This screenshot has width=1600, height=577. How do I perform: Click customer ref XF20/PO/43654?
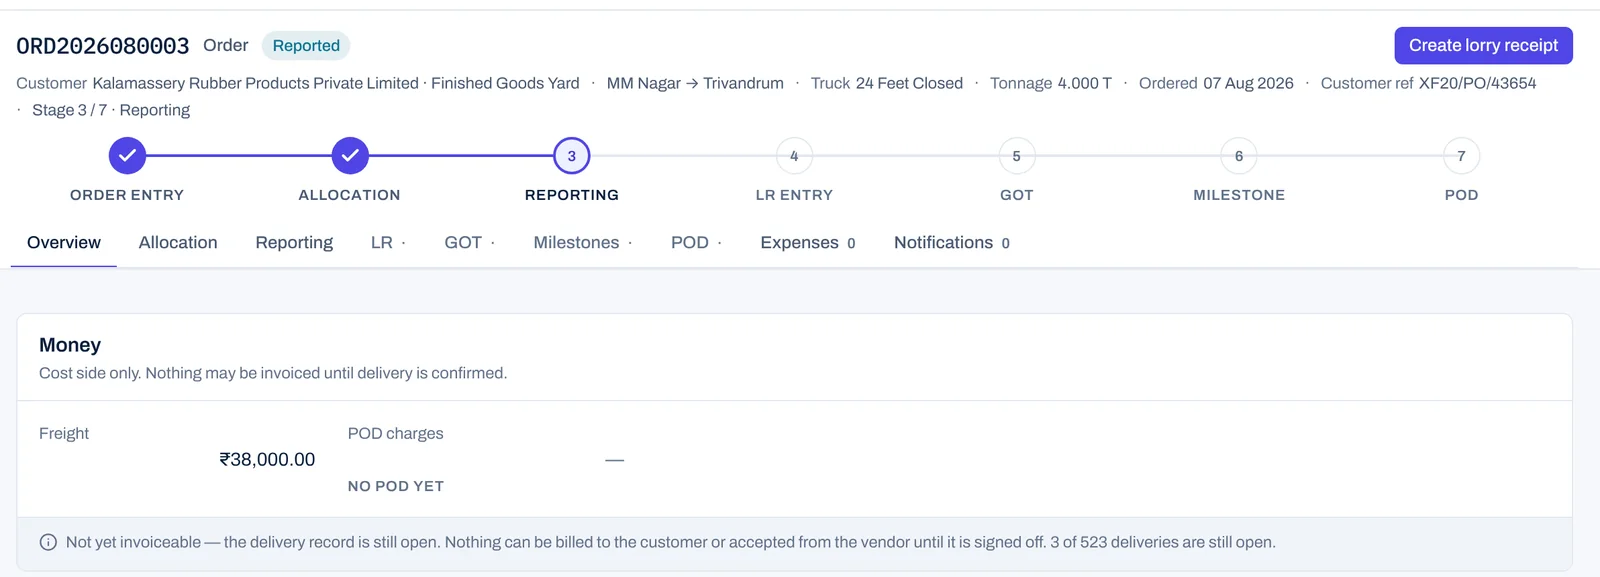click(1477, 83)
